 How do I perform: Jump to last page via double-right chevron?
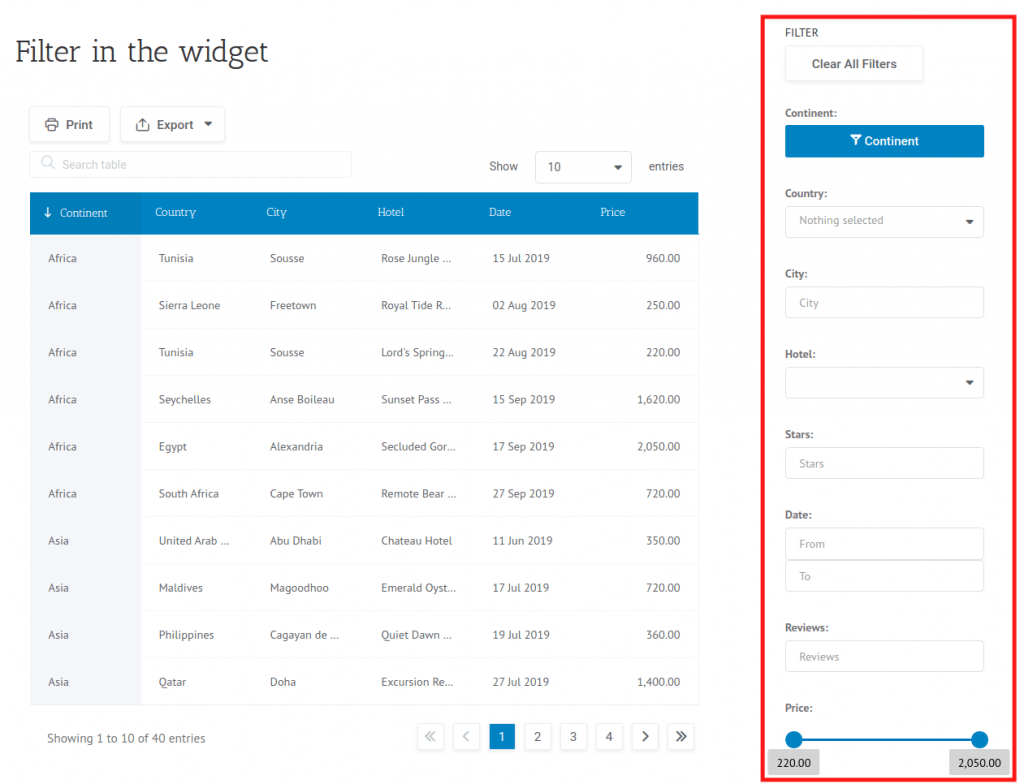[x=681, y=736]
